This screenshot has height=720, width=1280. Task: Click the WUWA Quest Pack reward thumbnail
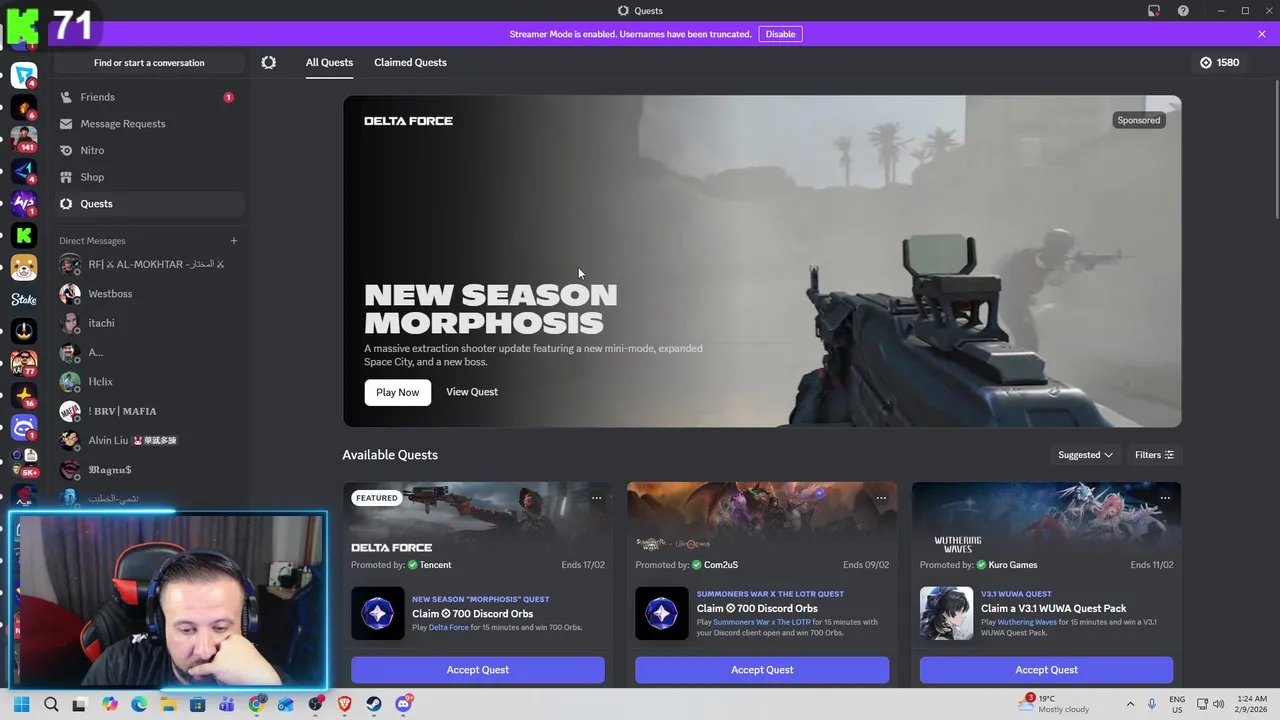pos(946,613)
